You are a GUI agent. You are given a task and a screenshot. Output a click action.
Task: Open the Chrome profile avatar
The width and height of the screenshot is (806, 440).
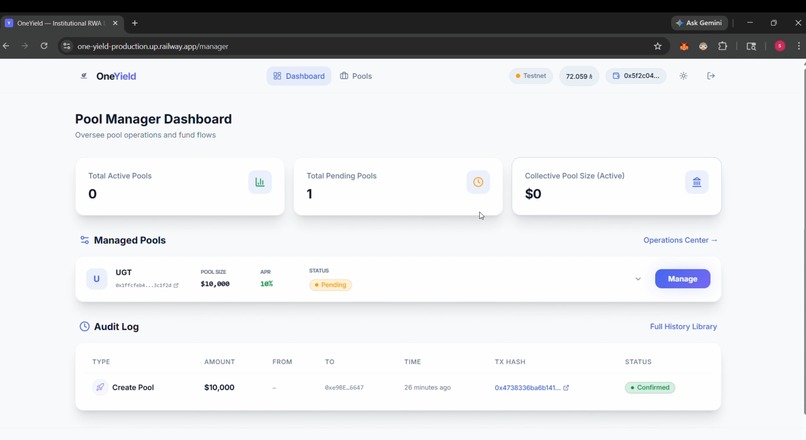(x=780, y=46)
